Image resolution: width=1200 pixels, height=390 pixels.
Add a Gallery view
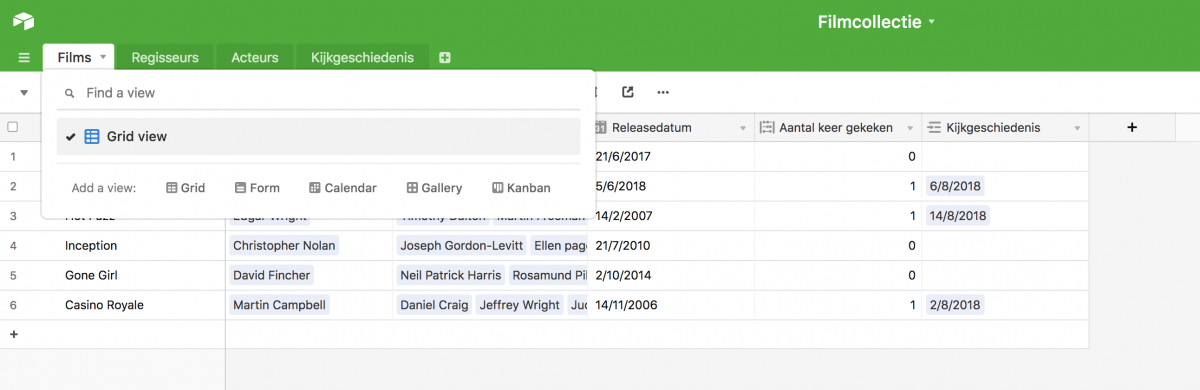[434, 188]
